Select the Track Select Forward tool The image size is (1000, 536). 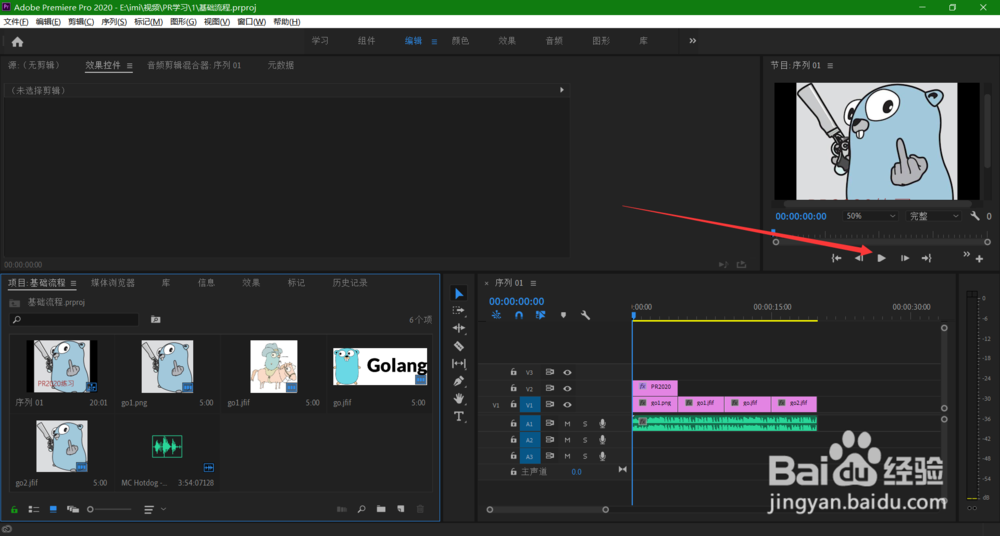click(459, 310)
